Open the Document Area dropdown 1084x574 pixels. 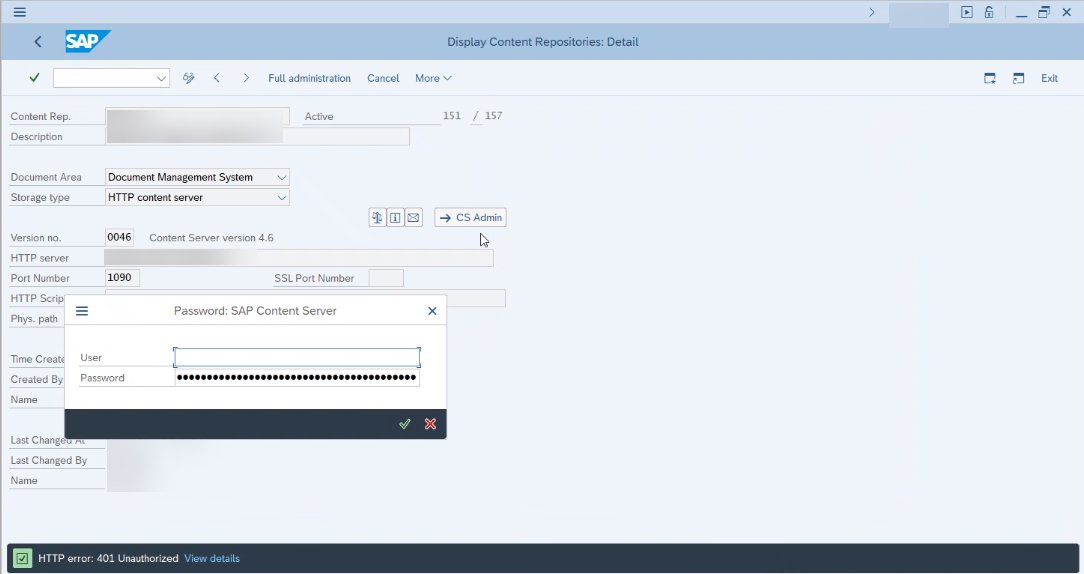point(281,177)
